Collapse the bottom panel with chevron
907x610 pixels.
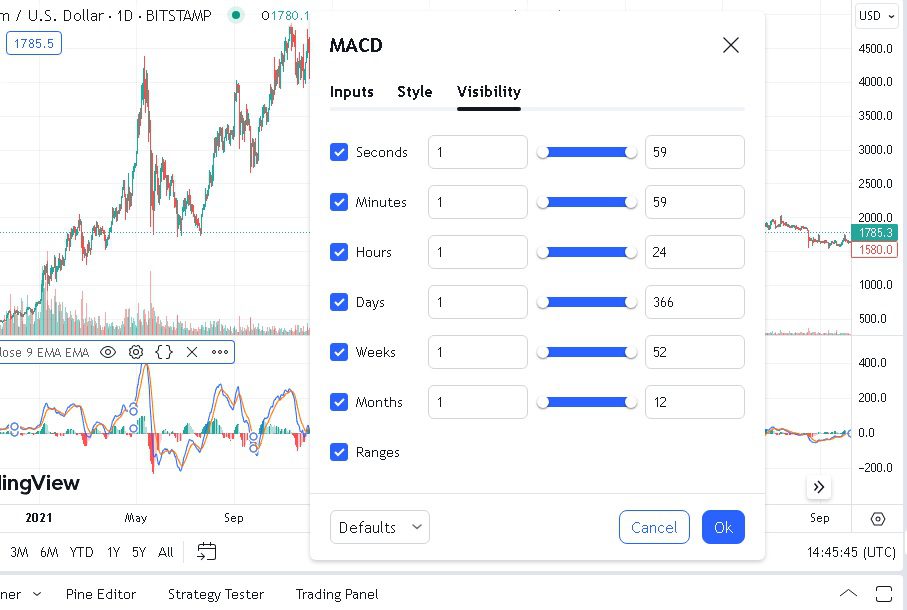point(848,593)
